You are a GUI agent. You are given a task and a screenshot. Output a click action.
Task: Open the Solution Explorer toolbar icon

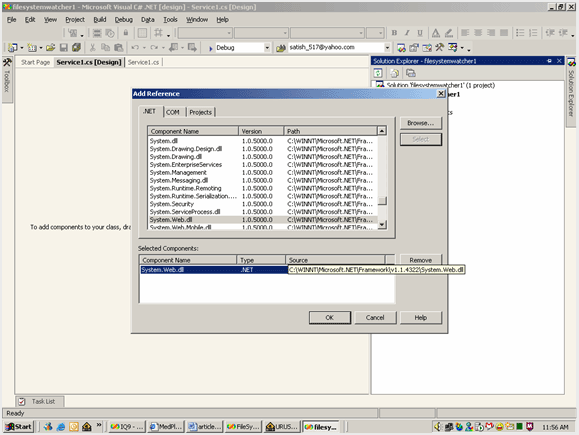(x=401, y=47)
